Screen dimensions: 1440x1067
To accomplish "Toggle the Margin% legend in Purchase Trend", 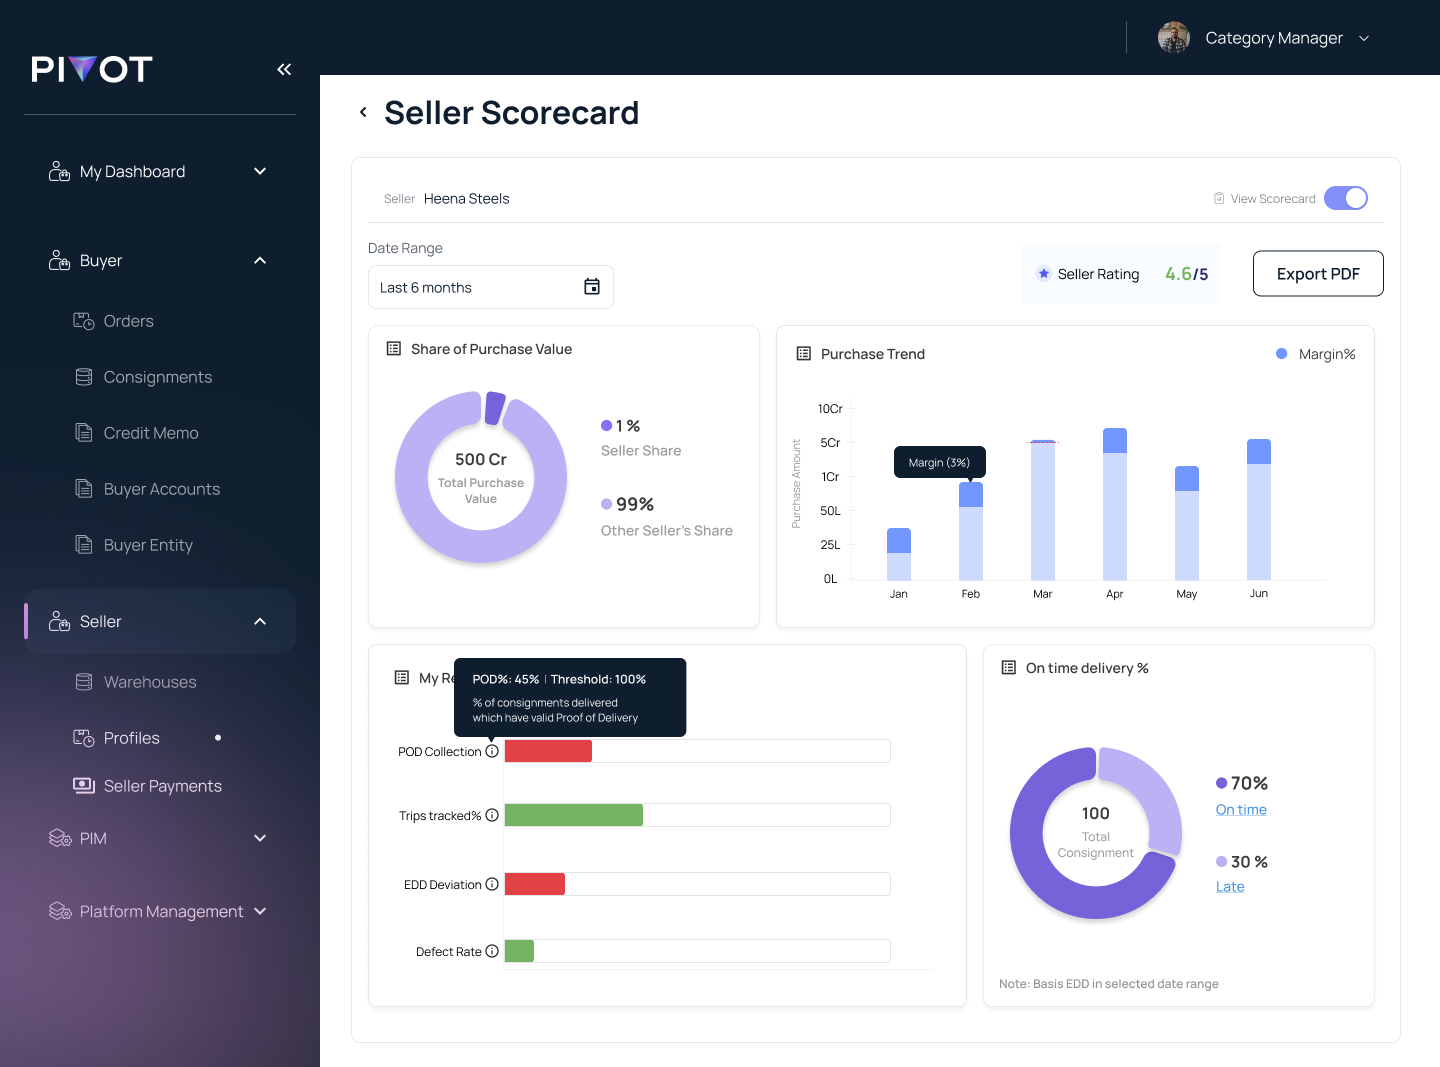I will (x=1316, y=354).
